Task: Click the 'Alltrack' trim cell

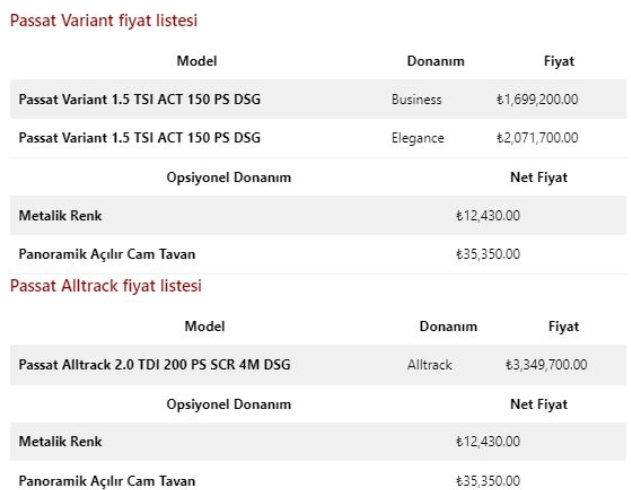Action: point(430,365)
